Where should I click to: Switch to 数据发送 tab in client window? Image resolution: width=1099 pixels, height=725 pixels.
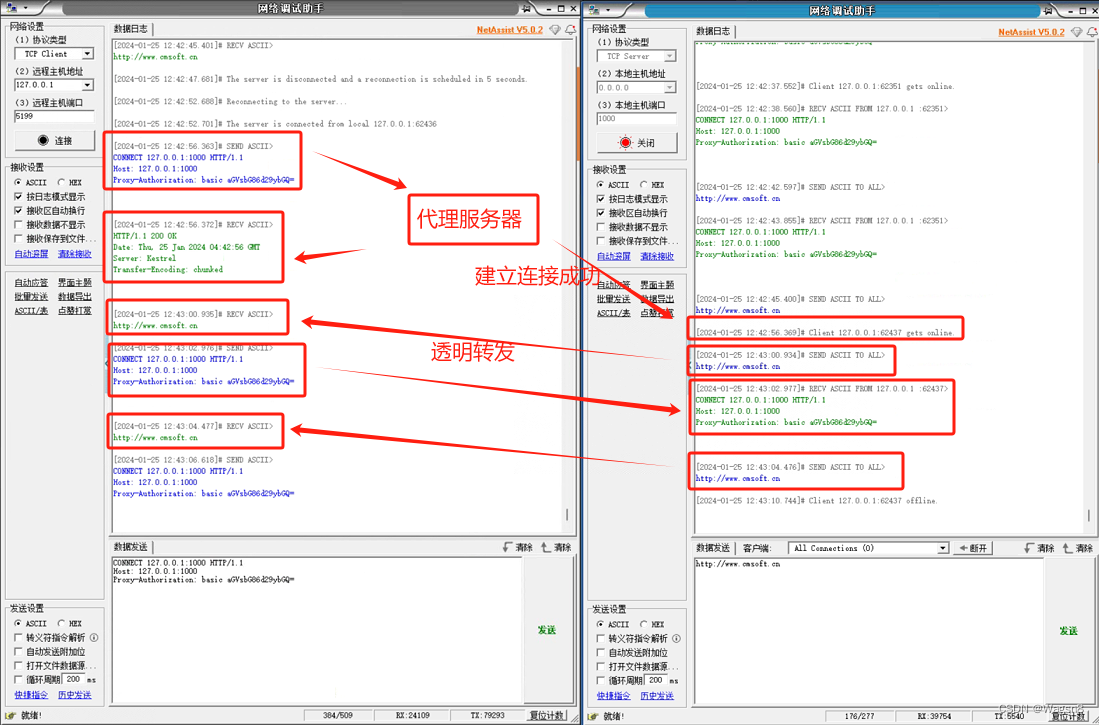coord(130,547)
